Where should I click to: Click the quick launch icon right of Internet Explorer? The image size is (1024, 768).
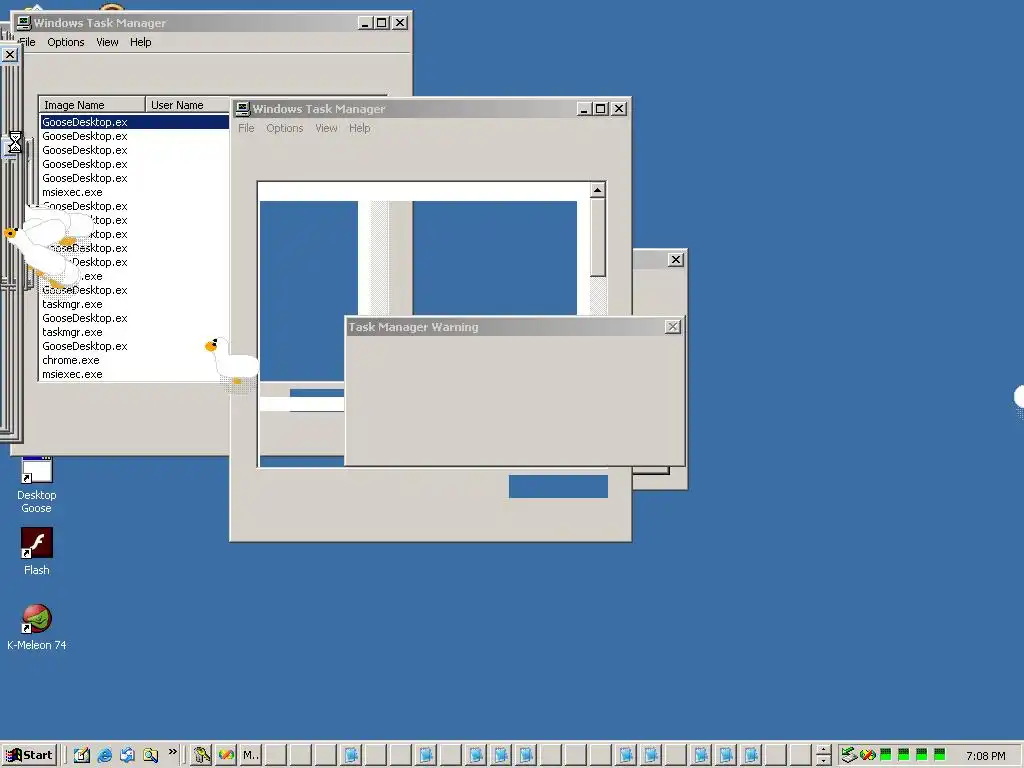pyautogui.click(x=127, y=755)
